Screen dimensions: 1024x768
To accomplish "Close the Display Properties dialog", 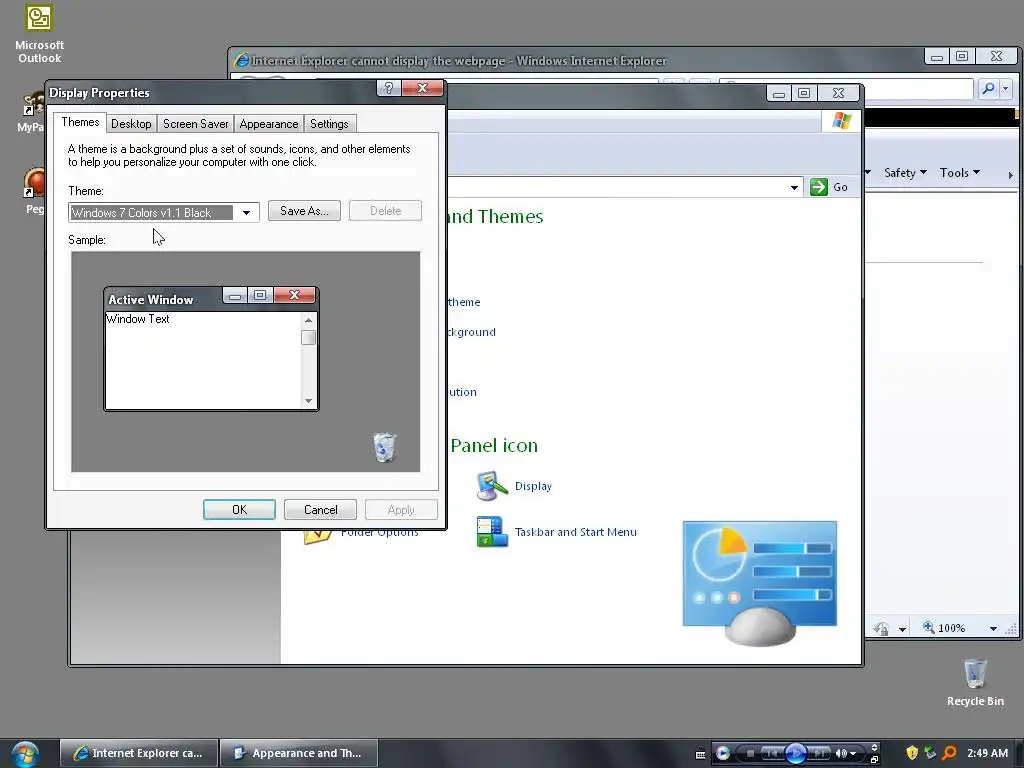I will [423, 88].
